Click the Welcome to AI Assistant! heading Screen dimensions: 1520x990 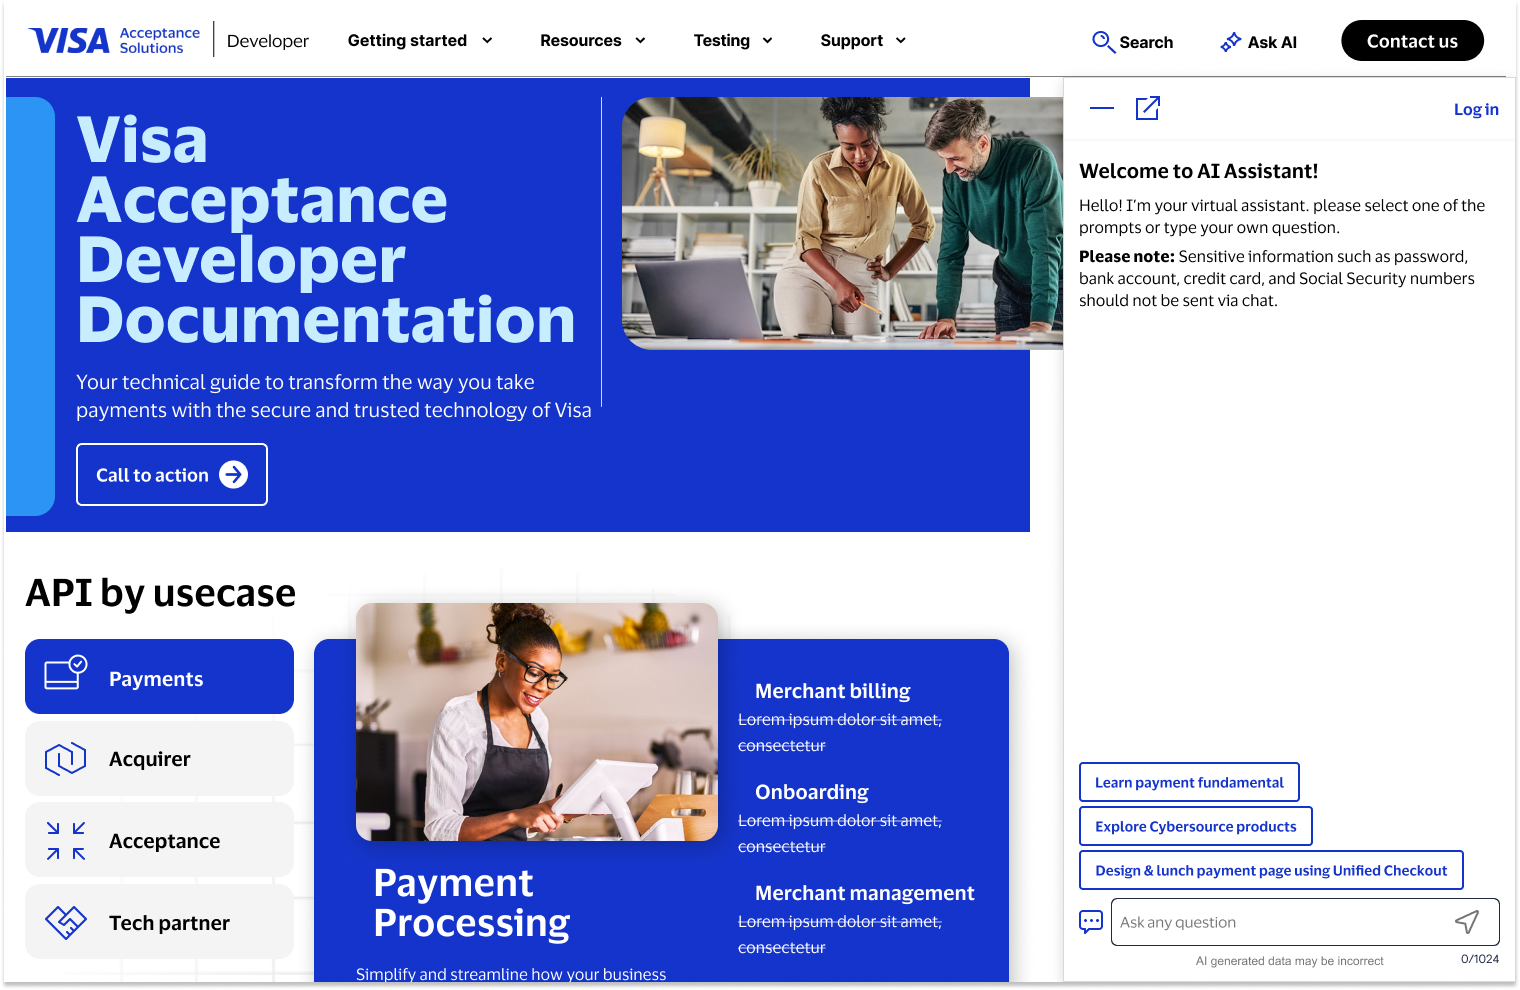pyautogui.click(x=1198, y=171)
